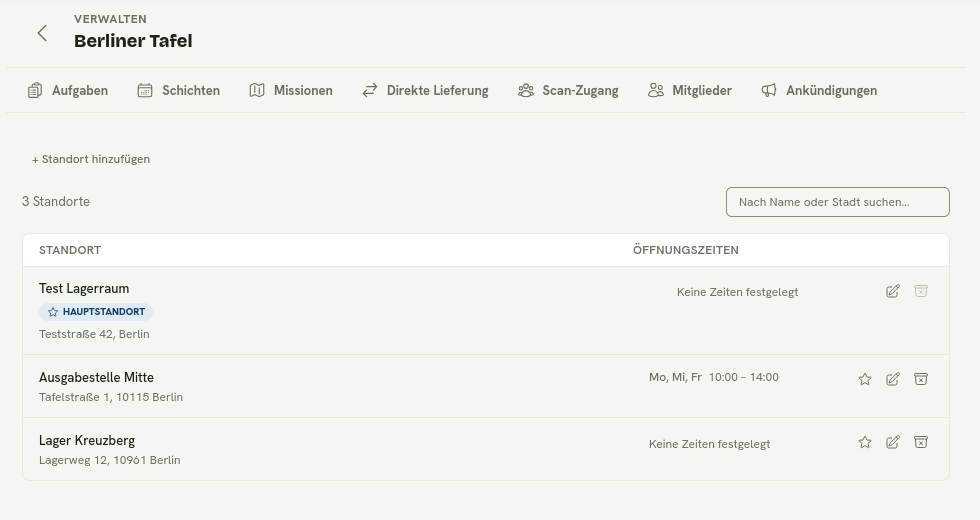Mark Ausgabestelle Mitte as main location
980x520 pixels.
864,379
